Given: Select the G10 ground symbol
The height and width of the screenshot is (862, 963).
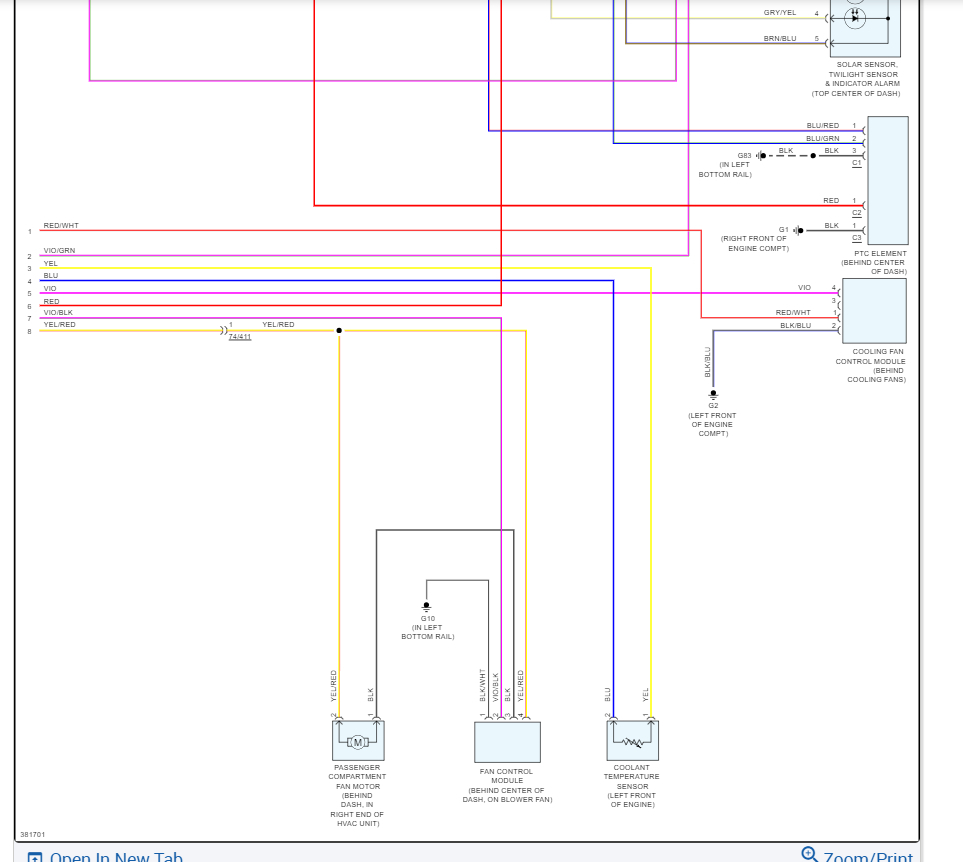Looking at the screenshot, I should point(426,607).
